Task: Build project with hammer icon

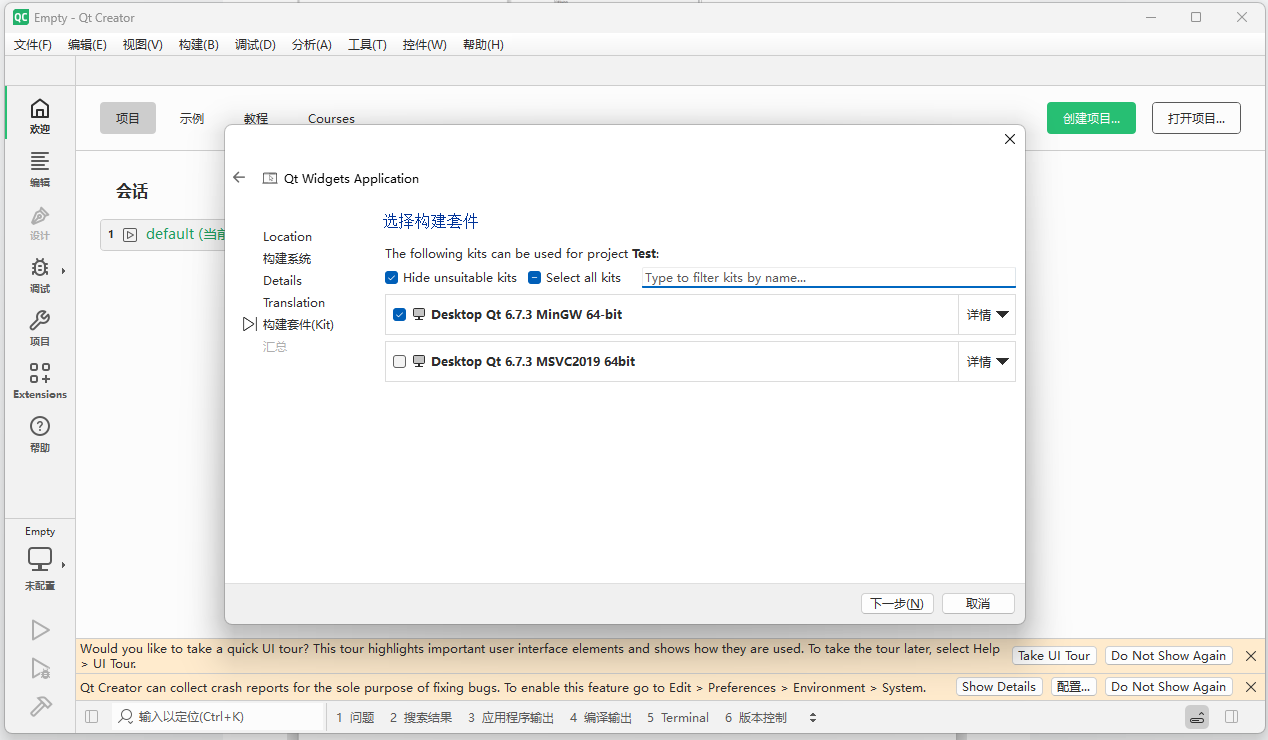Action: (x=40, y=706)
